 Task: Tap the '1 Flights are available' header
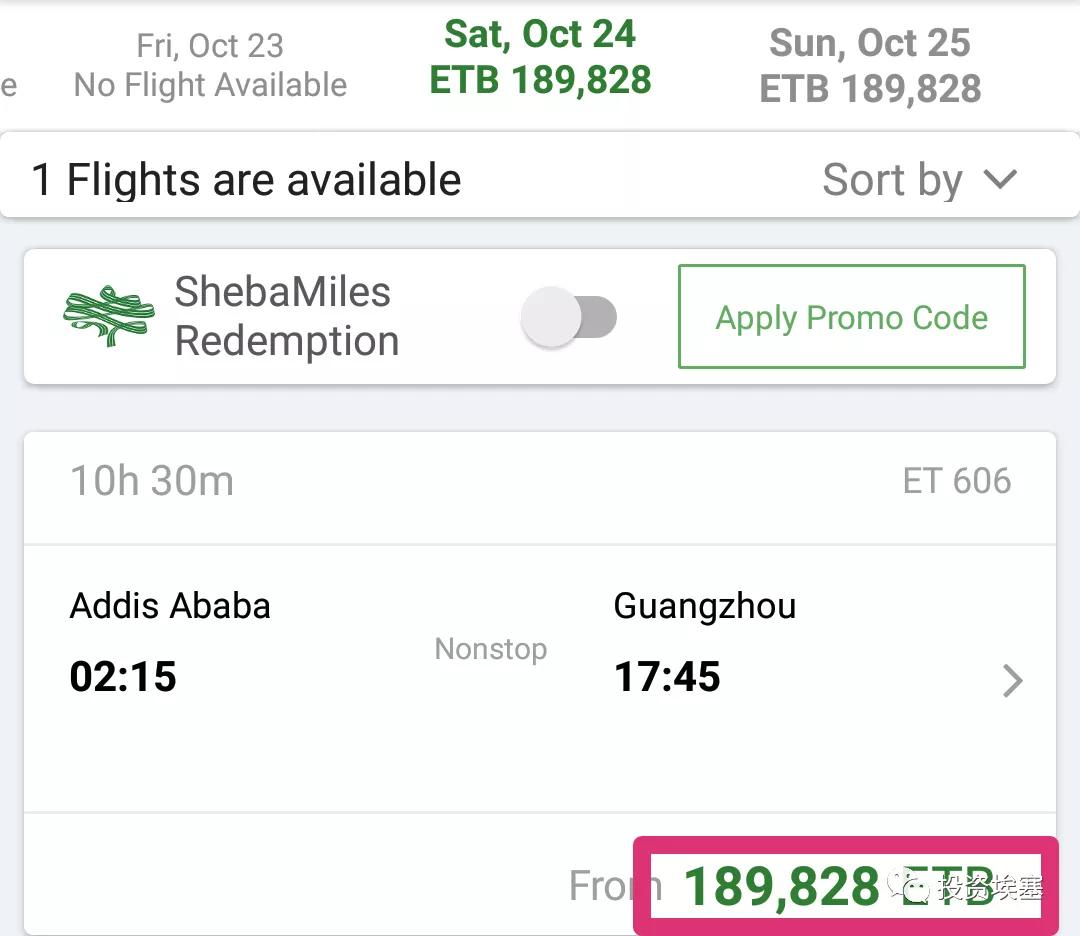click(x=246, y=181)
